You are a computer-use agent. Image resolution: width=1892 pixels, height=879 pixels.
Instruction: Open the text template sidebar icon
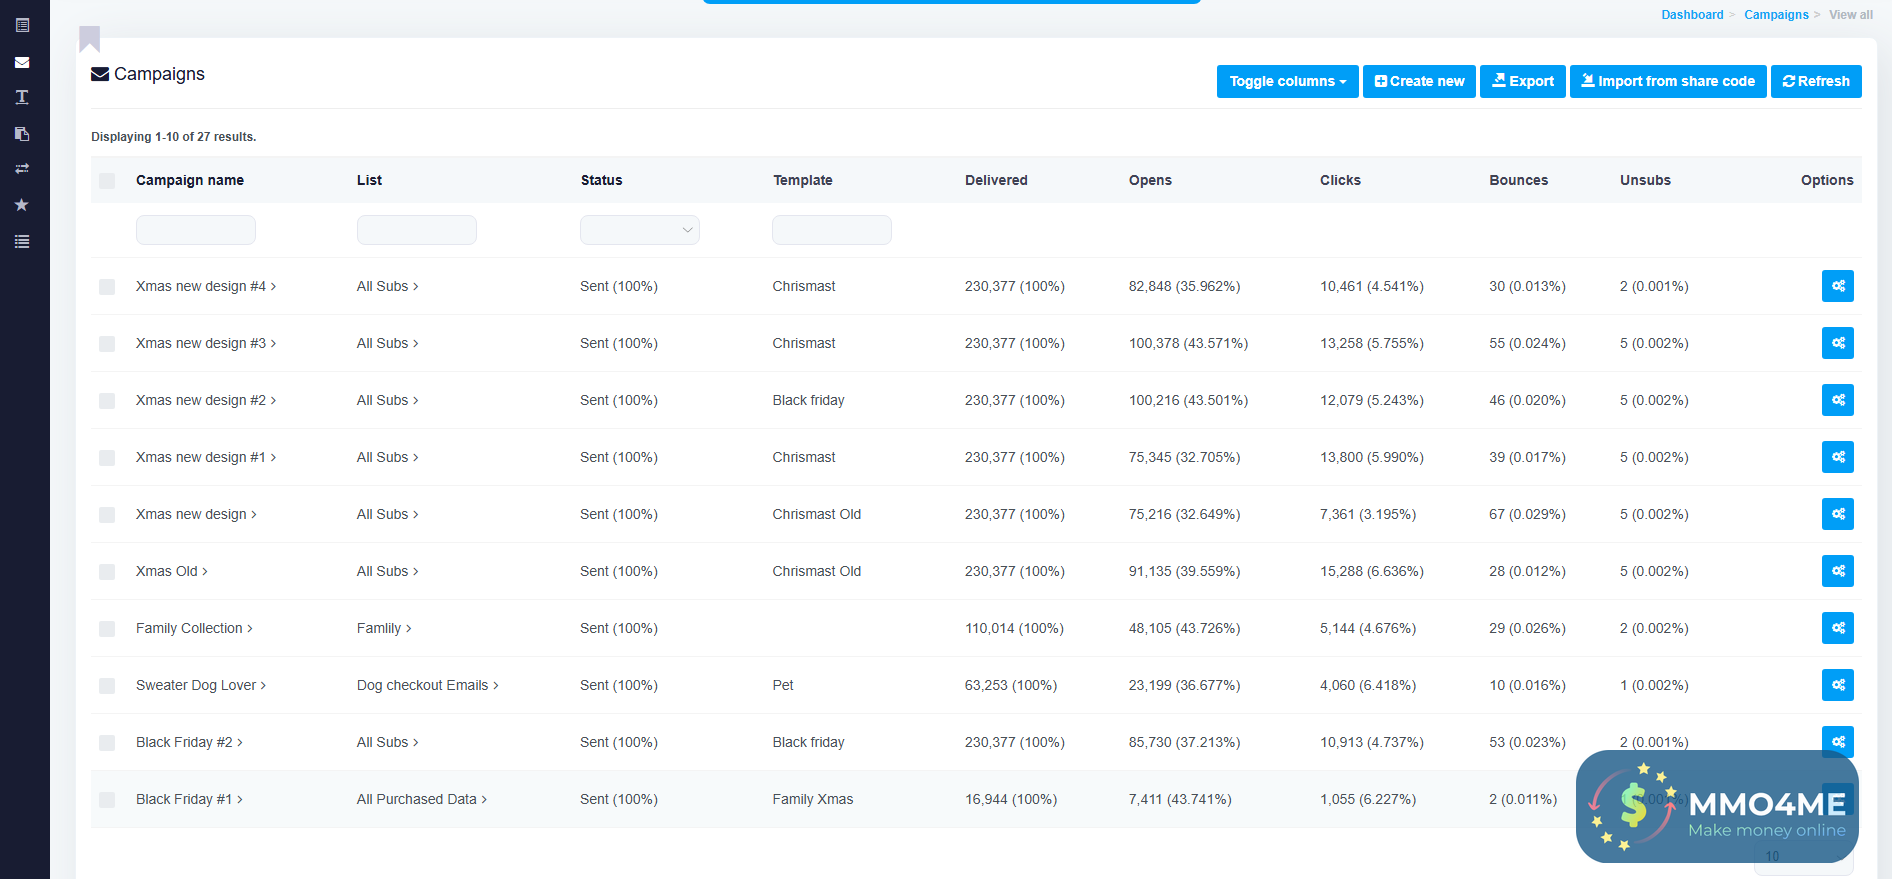tap(22, 97)
